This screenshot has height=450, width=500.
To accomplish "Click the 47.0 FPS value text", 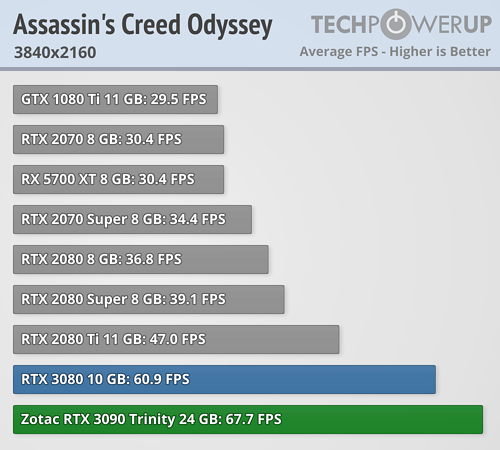I will pos(177,339).
